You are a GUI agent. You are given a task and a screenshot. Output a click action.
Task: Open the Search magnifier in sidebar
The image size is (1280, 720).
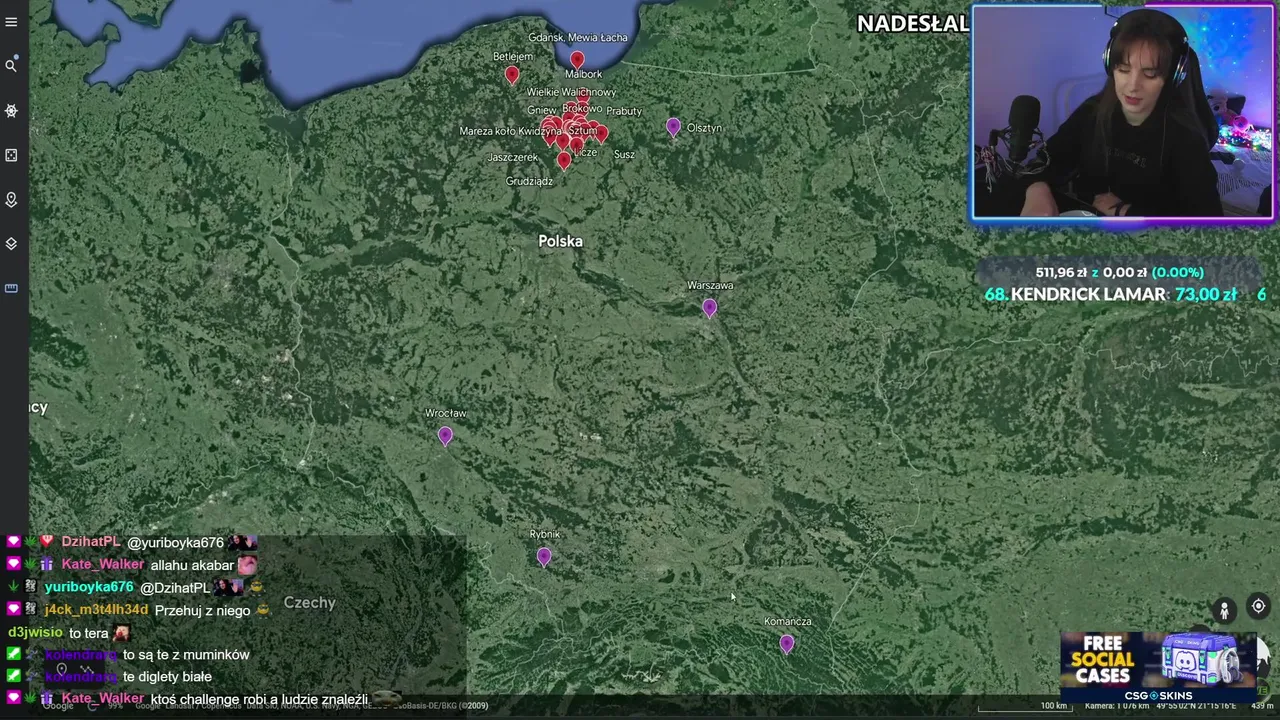[11, 66]
